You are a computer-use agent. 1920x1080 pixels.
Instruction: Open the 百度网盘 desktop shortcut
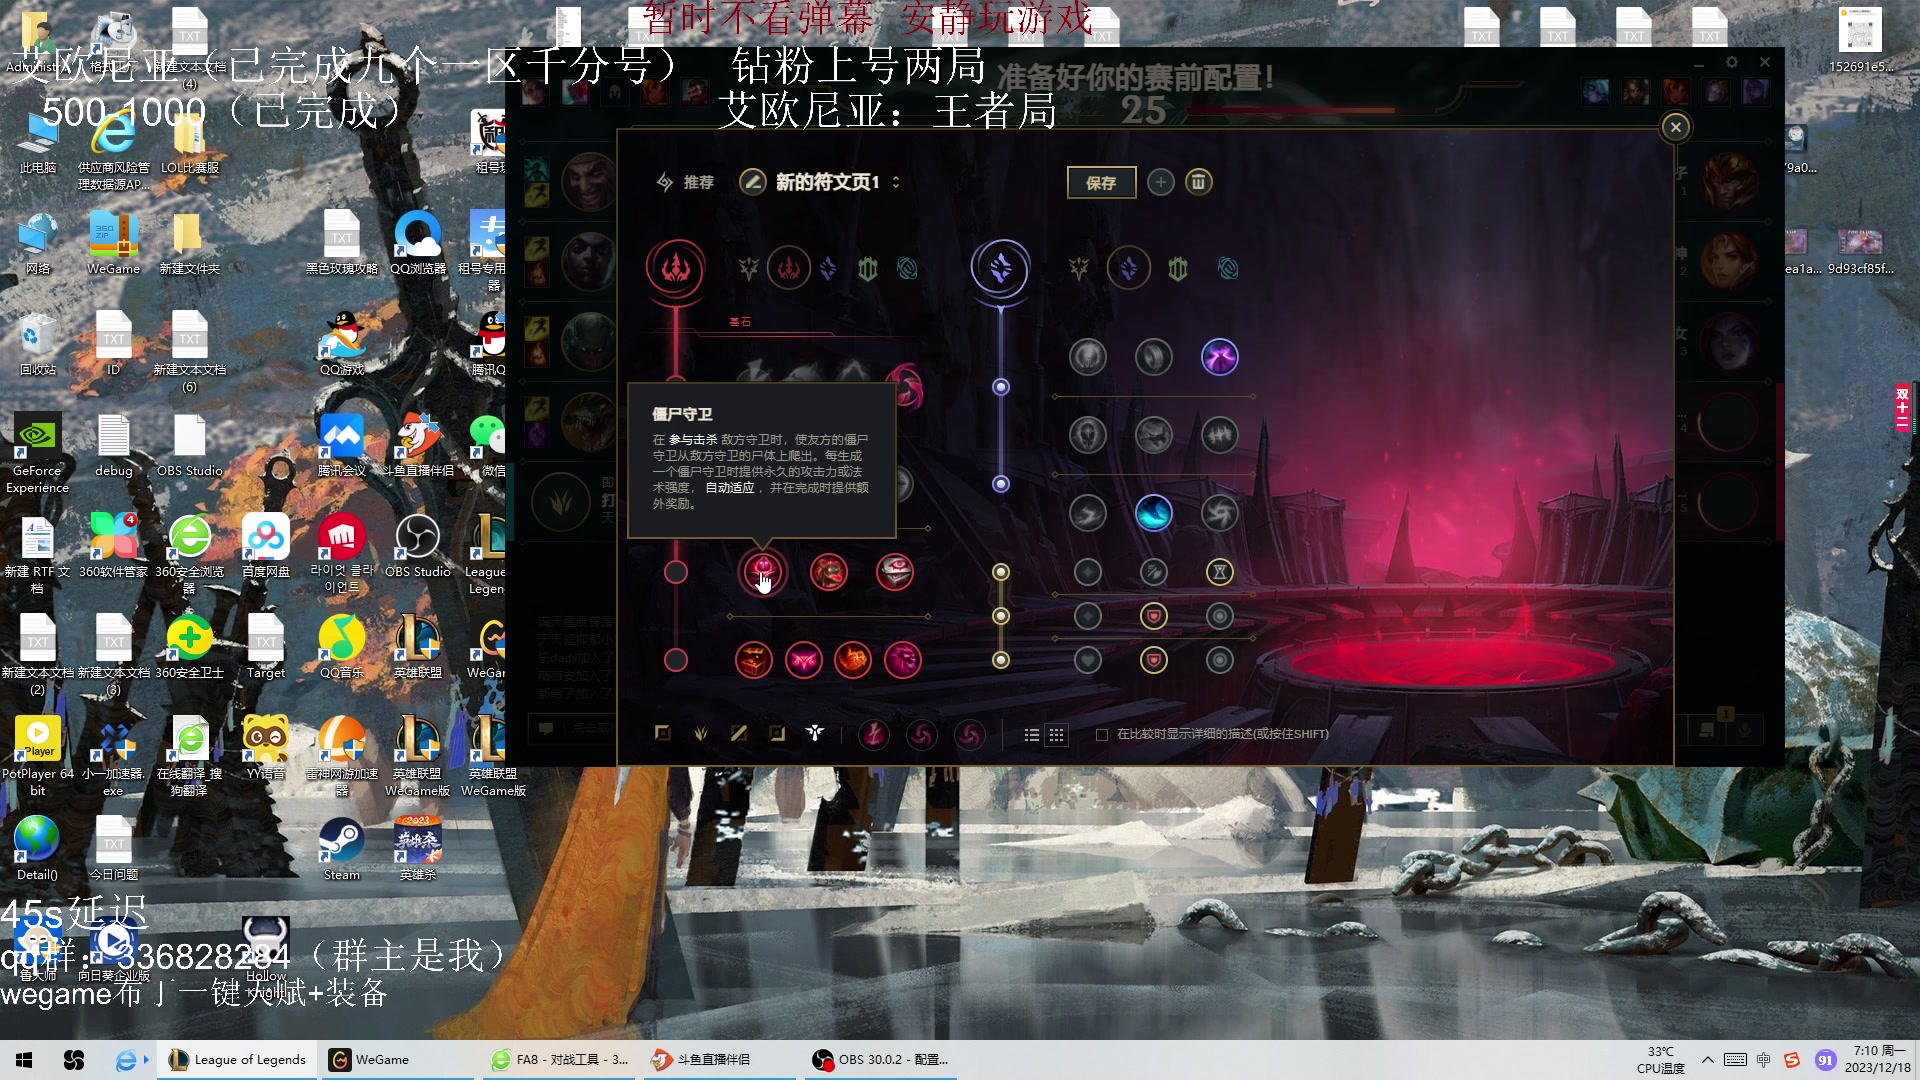tap(266, 546)
